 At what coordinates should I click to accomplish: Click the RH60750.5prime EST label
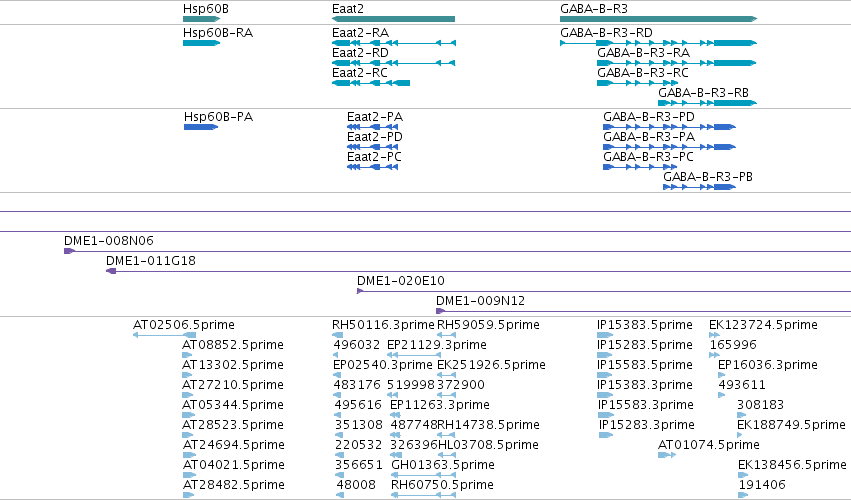442,485
